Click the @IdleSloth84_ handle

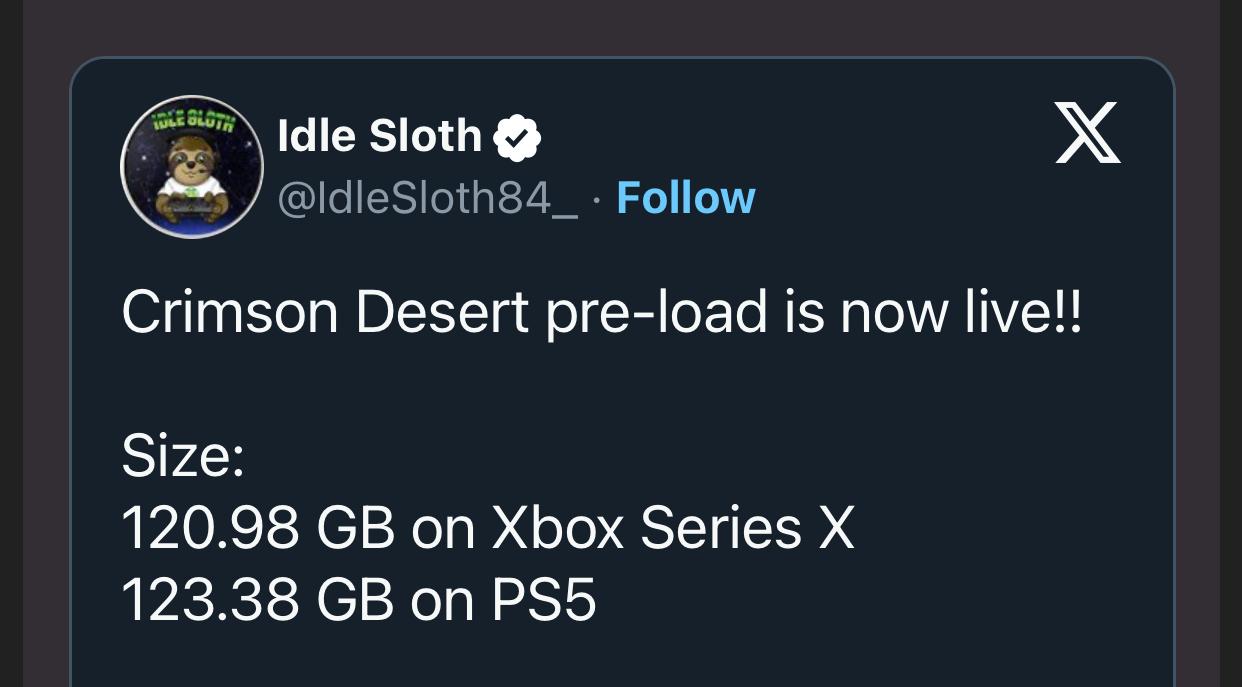[427, 199]
